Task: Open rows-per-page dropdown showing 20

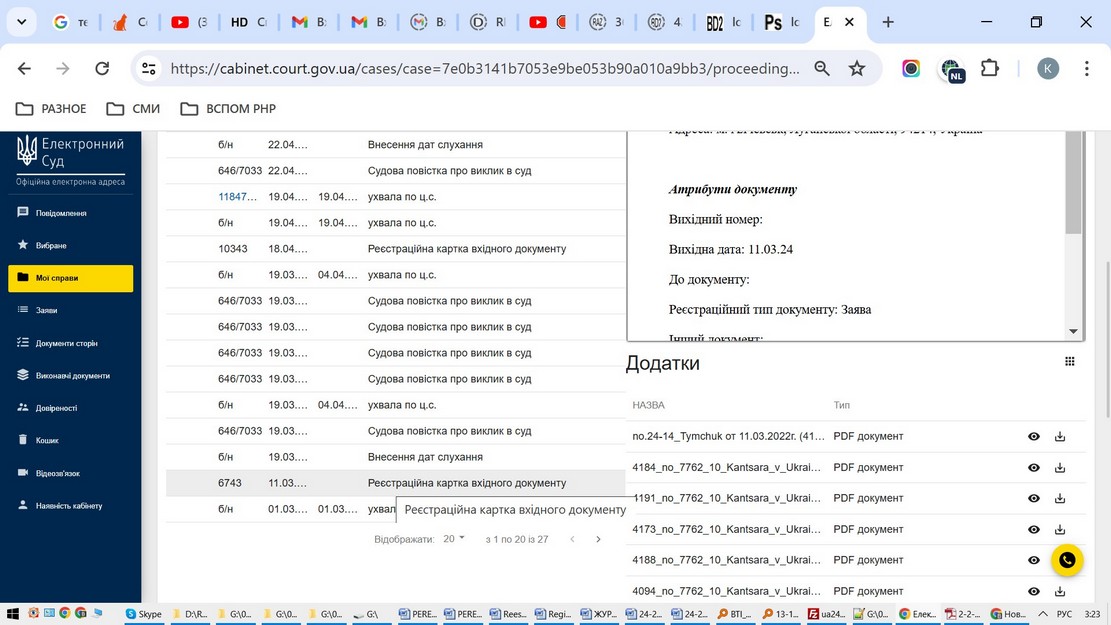Action: (x=453, y=539)
